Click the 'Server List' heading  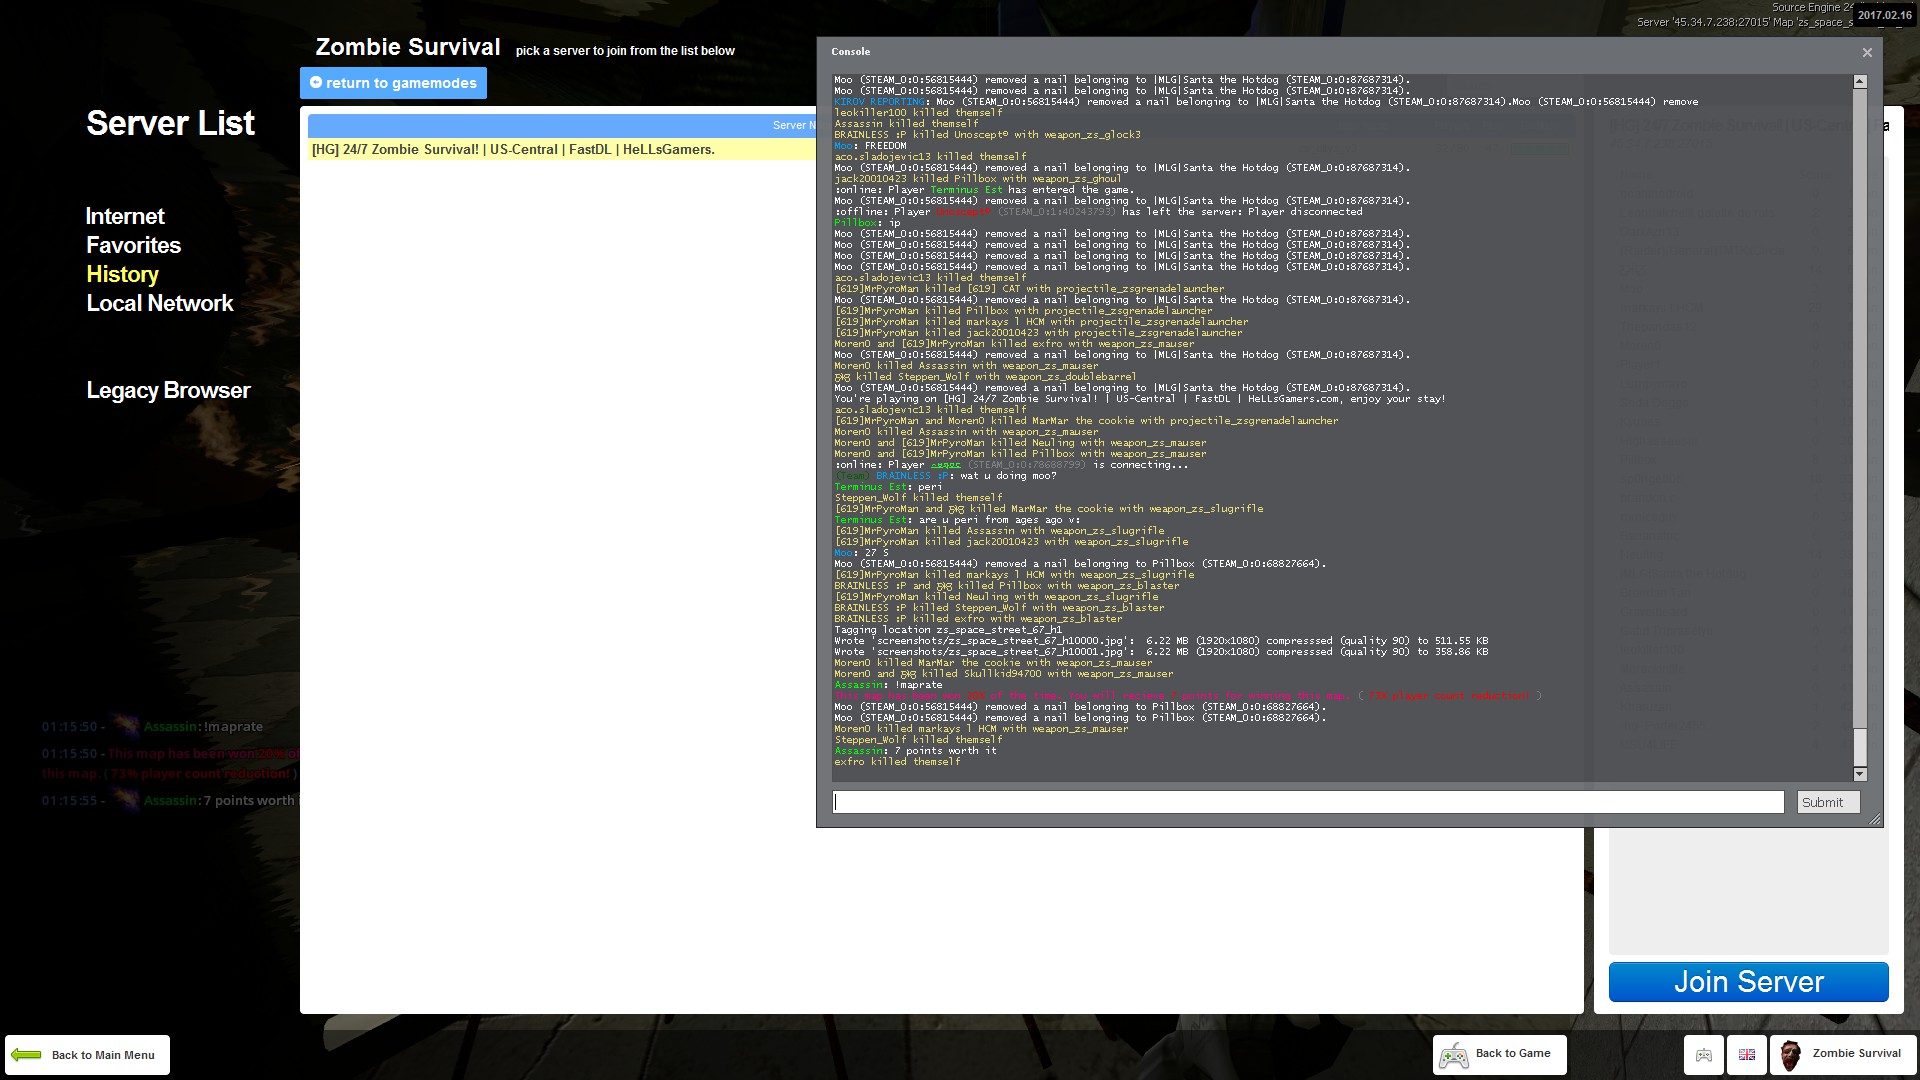pyautogui.click(x=170, y=123)
